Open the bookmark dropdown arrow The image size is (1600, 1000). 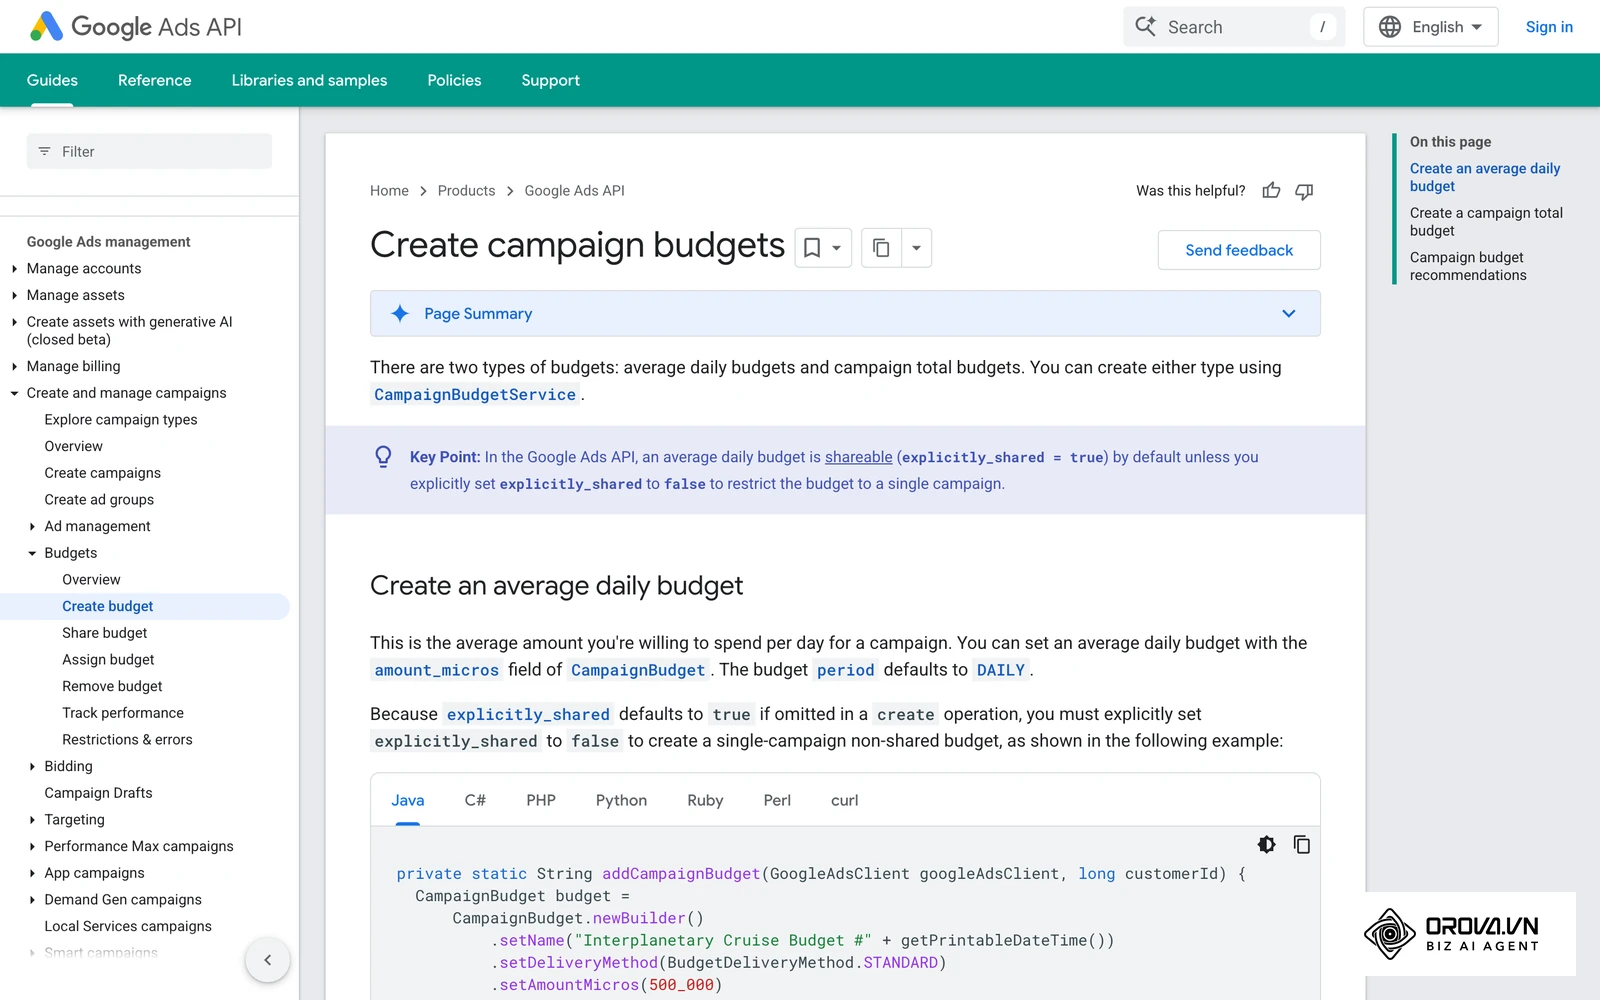pyautogui.click(x=837, y=248)
